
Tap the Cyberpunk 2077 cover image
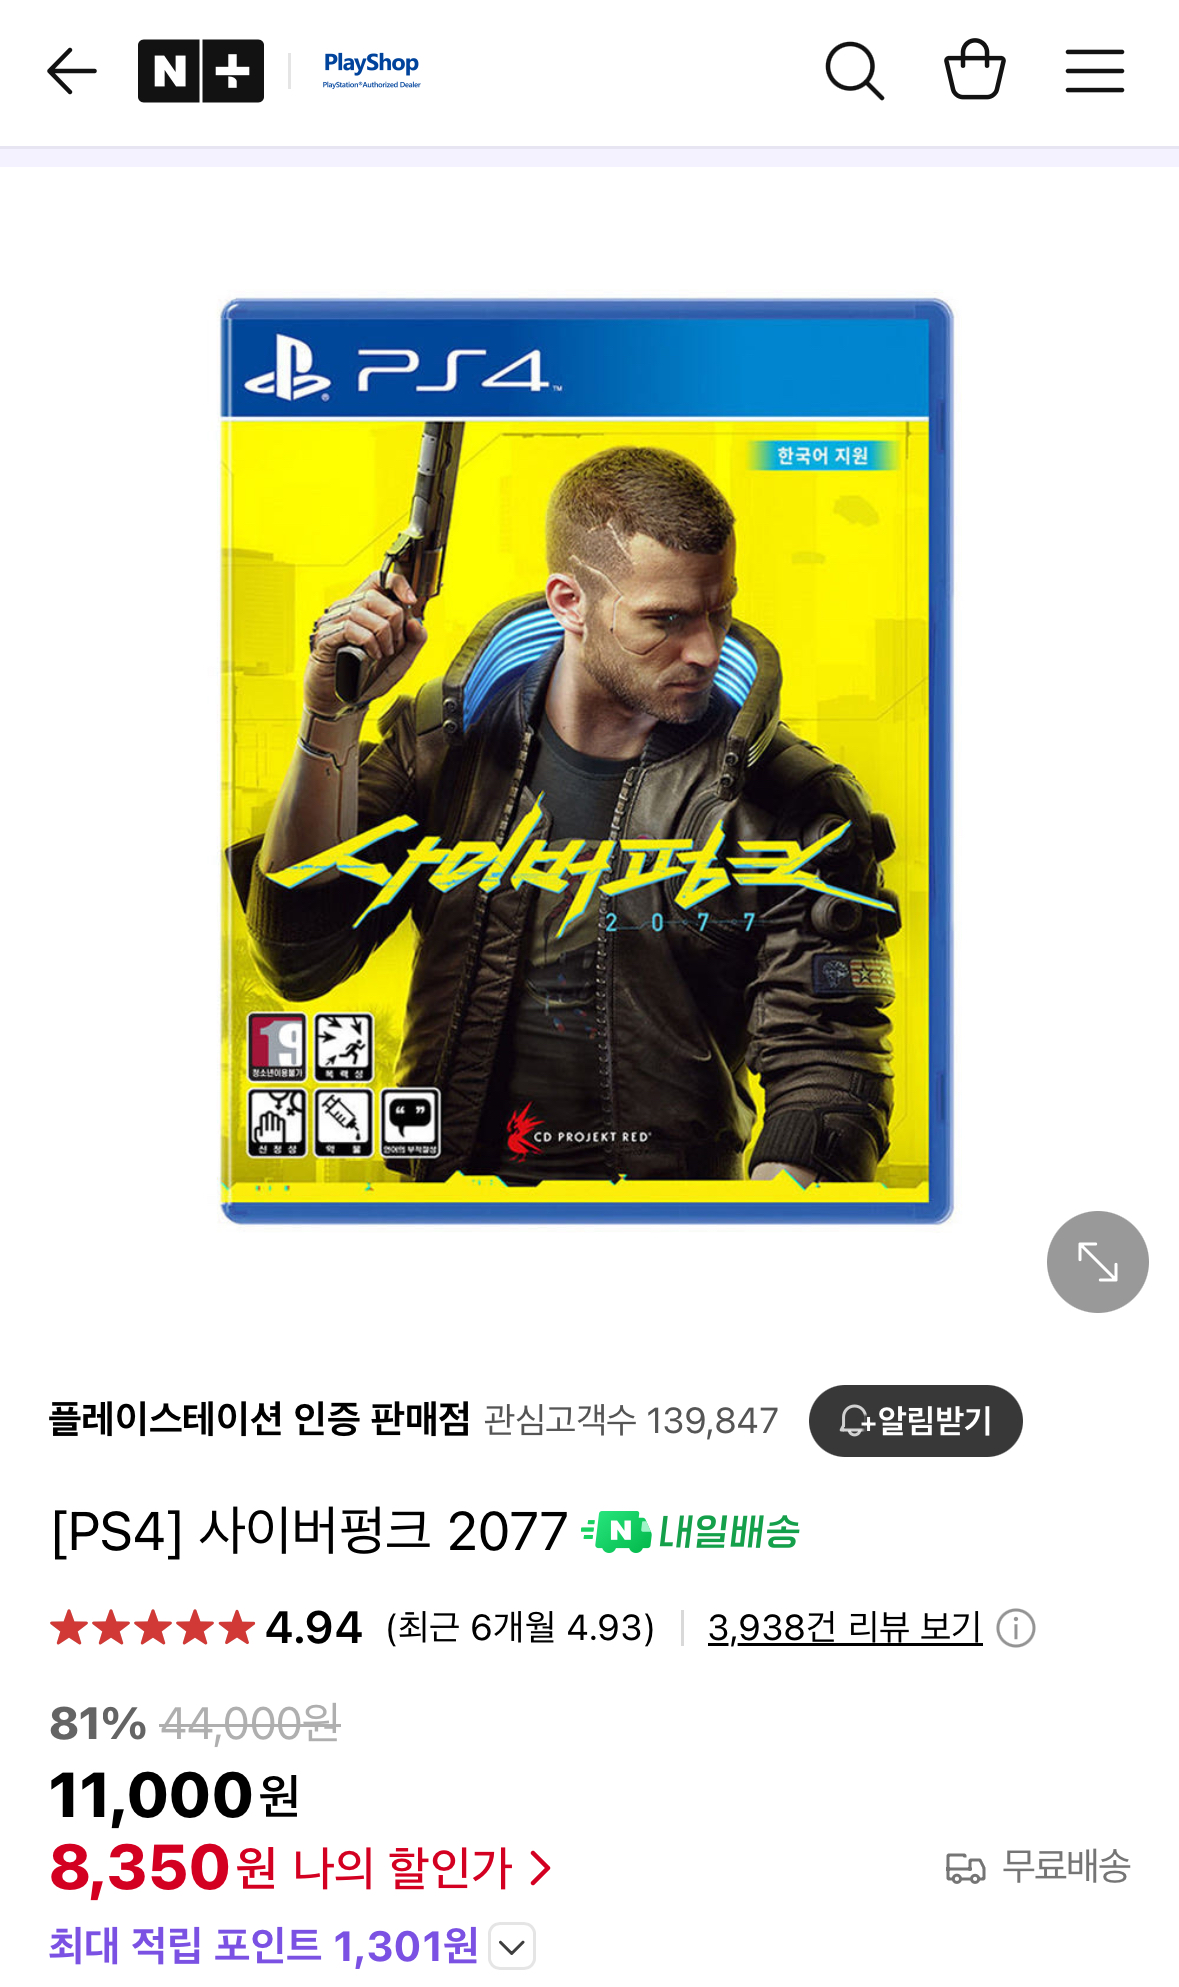pyautogui.click(x=586, y=761)
